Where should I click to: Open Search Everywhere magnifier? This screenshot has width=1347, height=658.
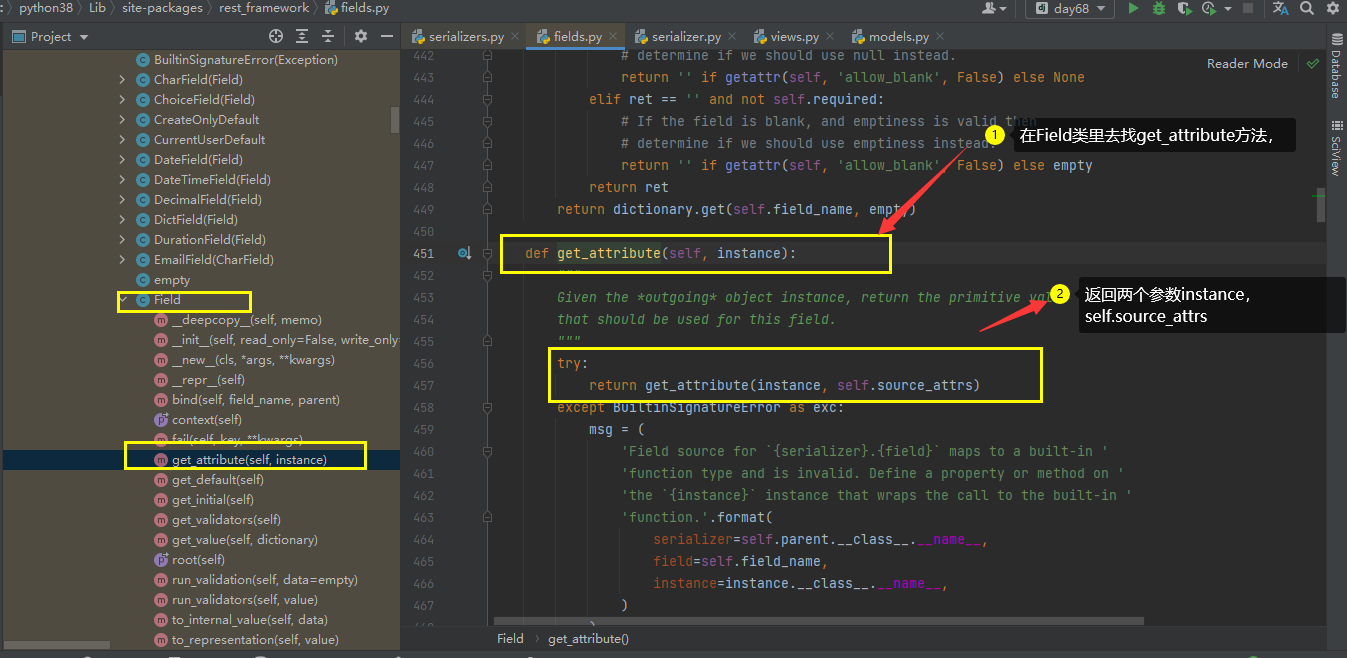click(1307, 8)
